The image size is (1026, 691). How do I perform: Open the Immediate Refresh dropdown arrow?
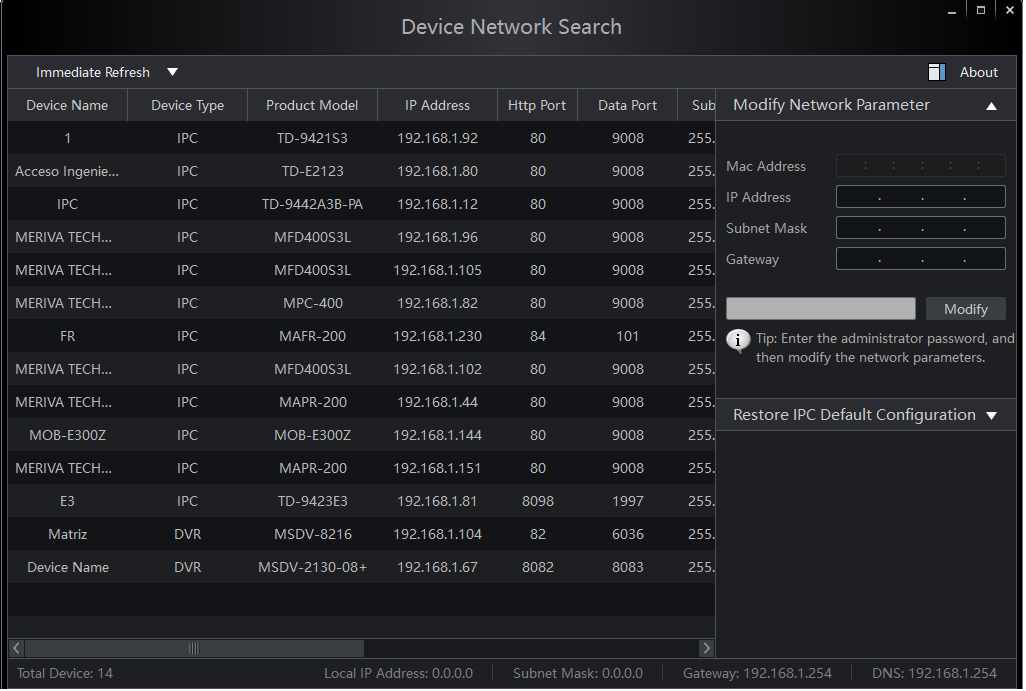click(172, 72)
